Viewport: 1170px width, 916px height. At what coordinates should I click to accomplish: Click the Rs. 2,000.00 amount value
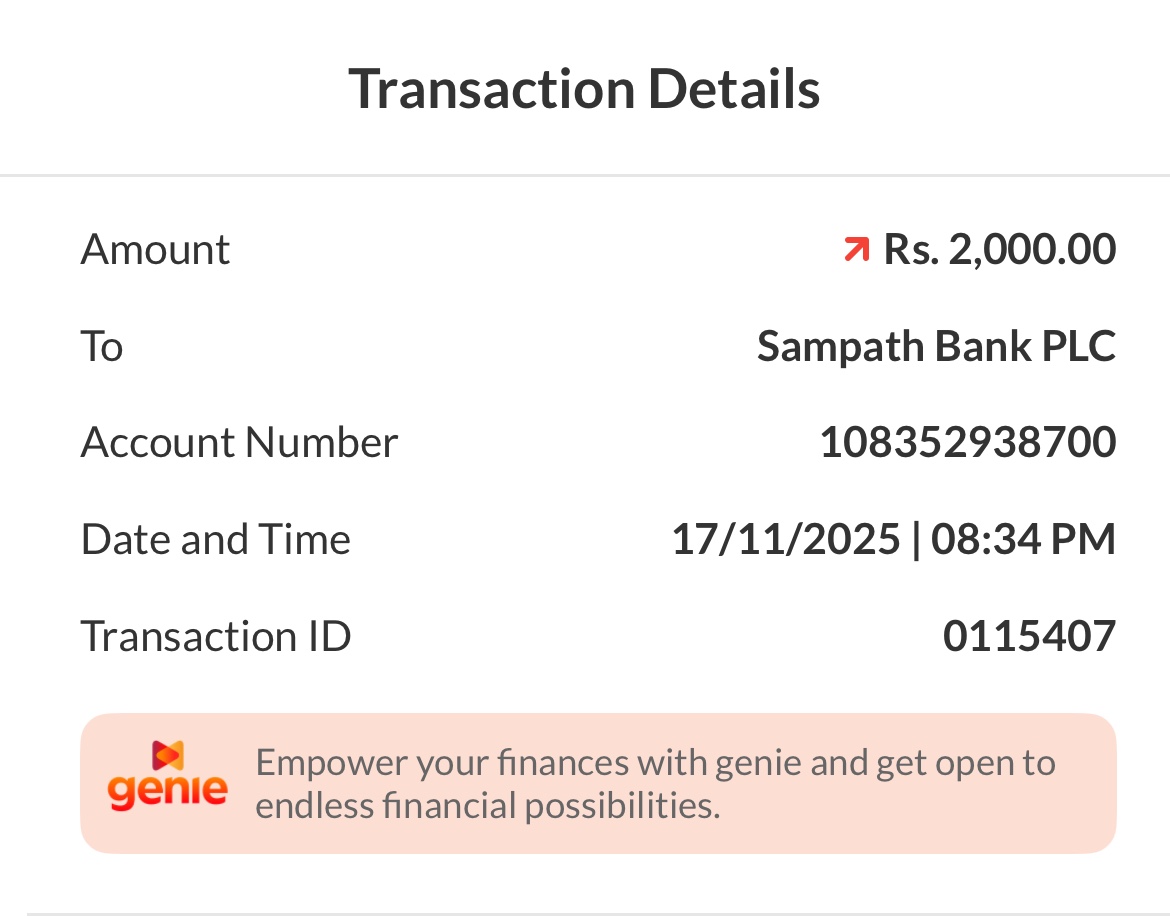coord(999,249)
